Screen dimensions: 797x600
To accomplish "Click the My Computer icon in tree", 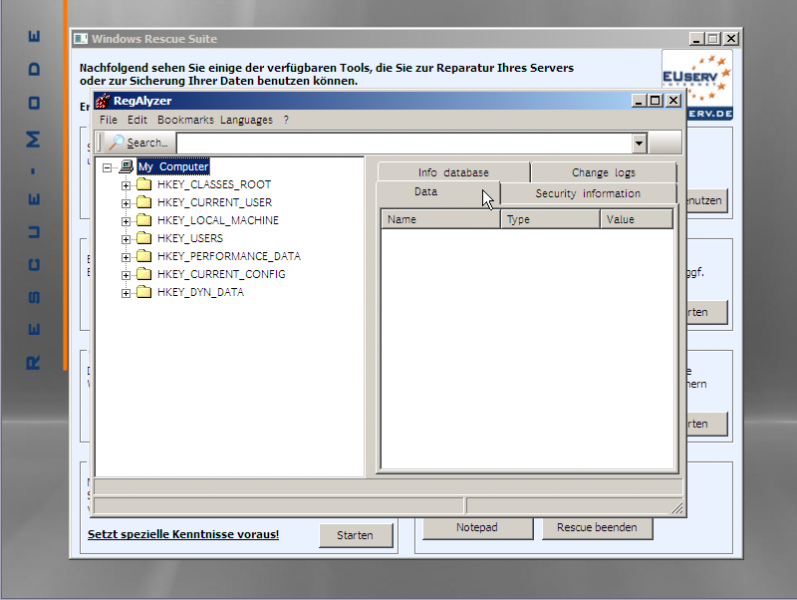I will click(126, 166).
